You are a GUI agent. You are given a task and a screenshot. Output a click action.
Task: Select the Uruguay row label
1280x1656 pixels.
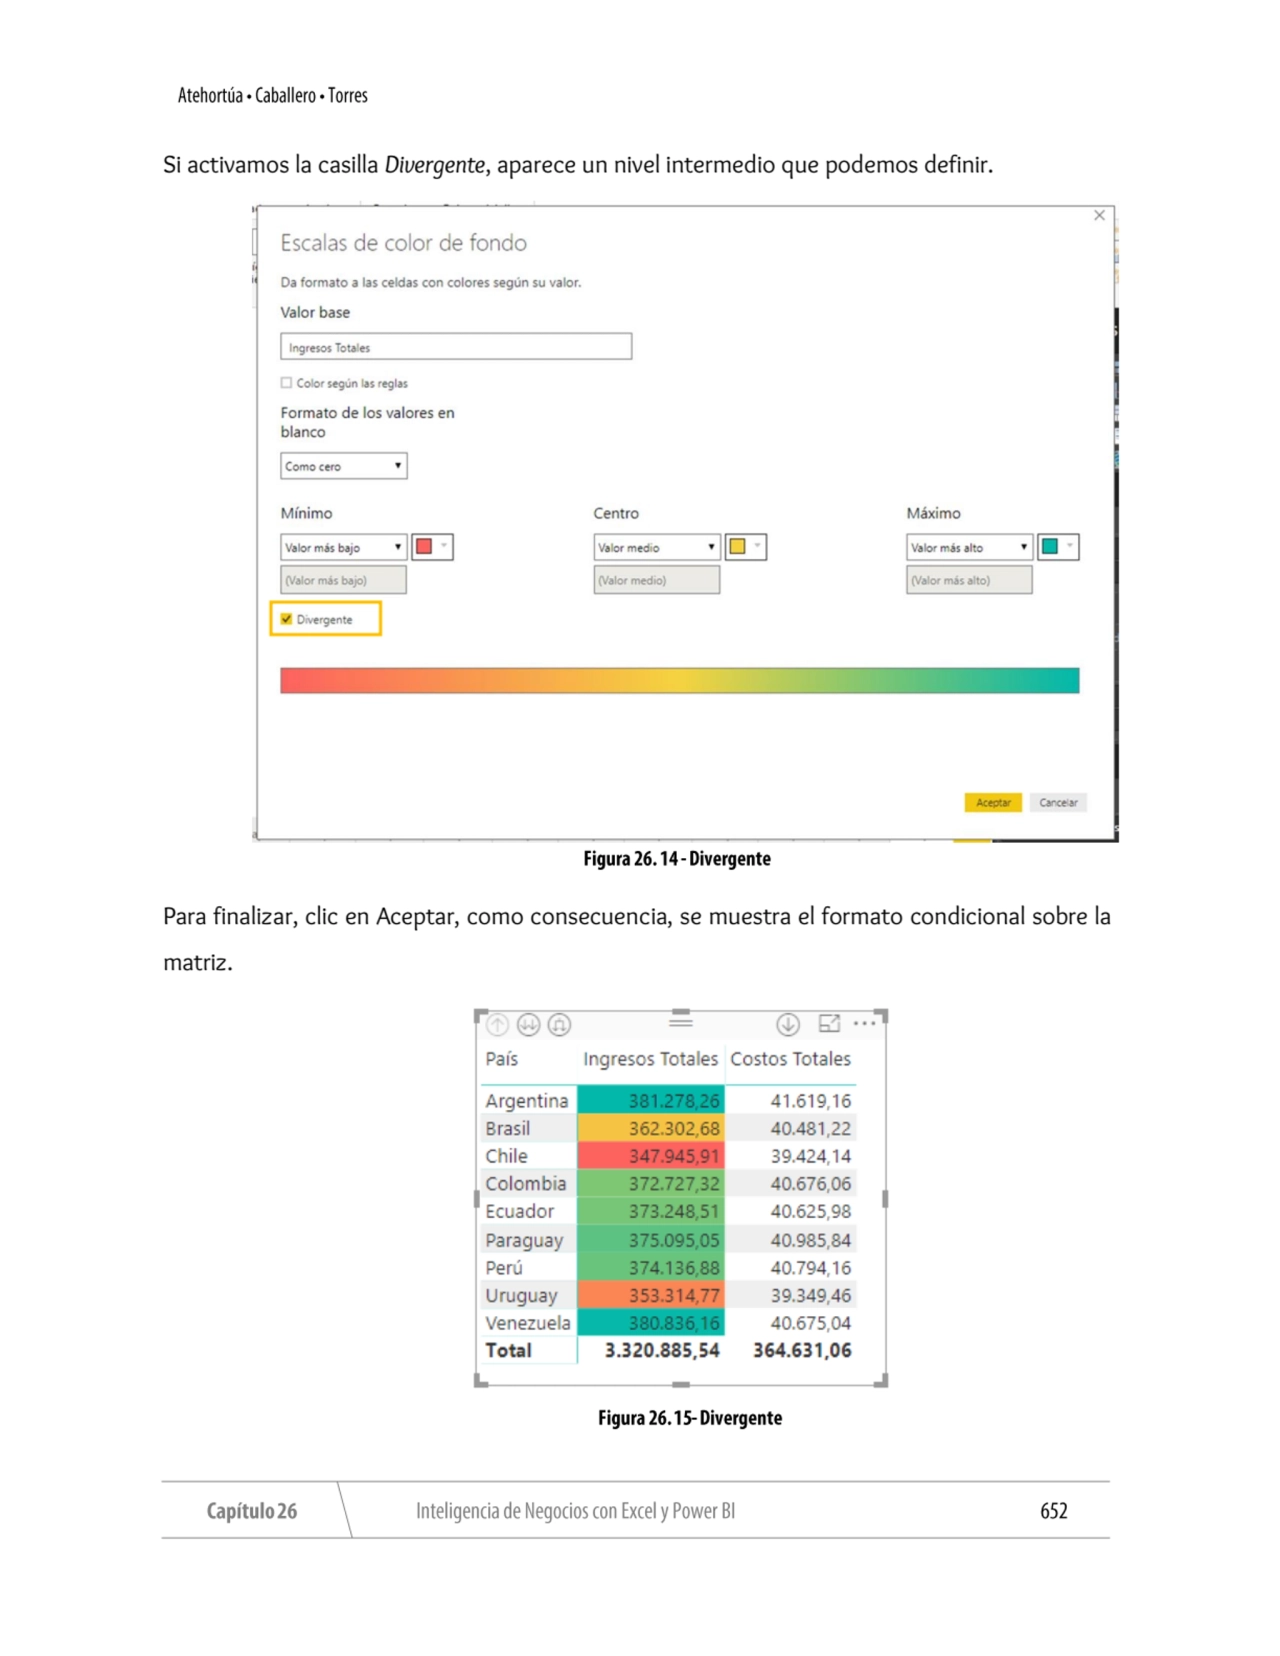521,1295
